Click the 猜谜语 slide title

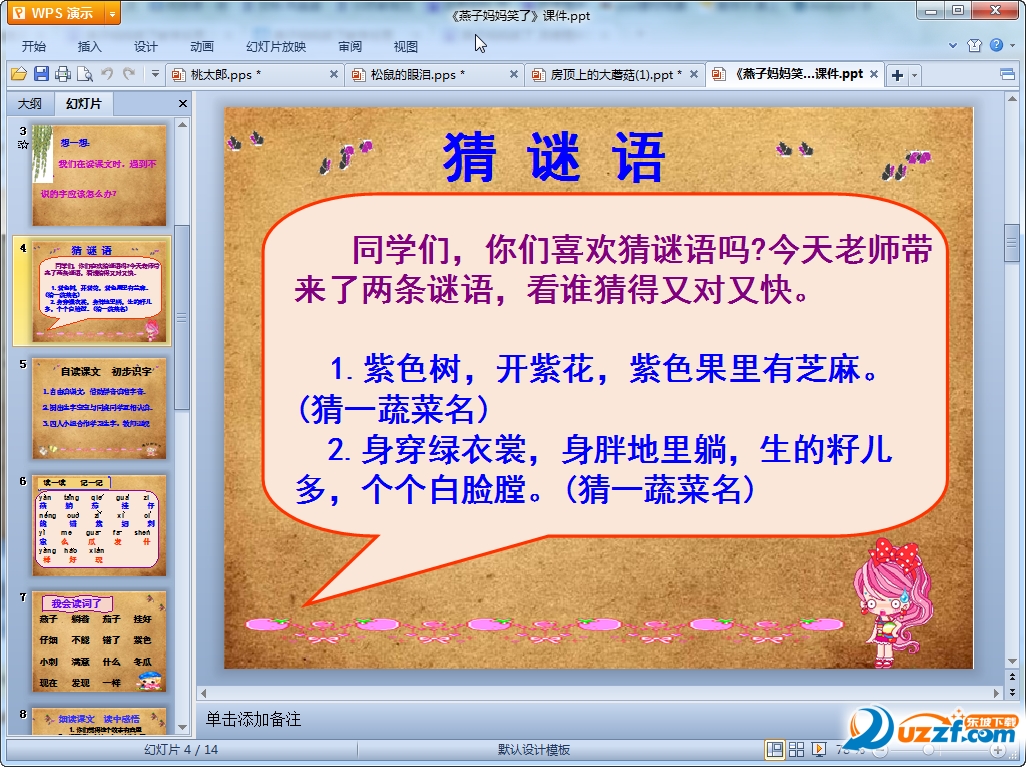point(554,156)
